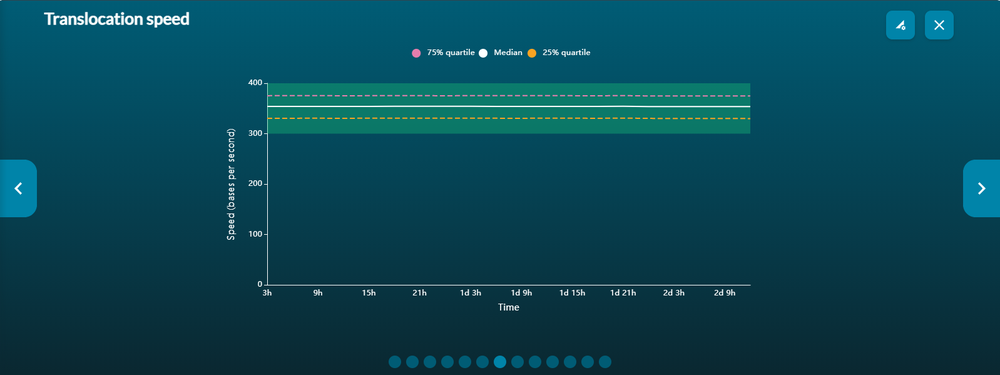
Task: Toggle the Median legend entry
Action: pyautogui.click(x=501, y=53)
